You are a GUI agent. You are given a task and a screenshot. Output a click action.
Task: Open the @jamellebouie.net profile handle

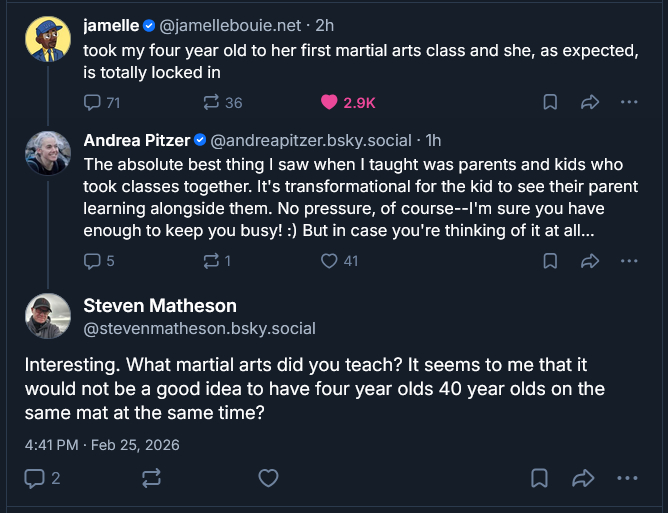243,24
